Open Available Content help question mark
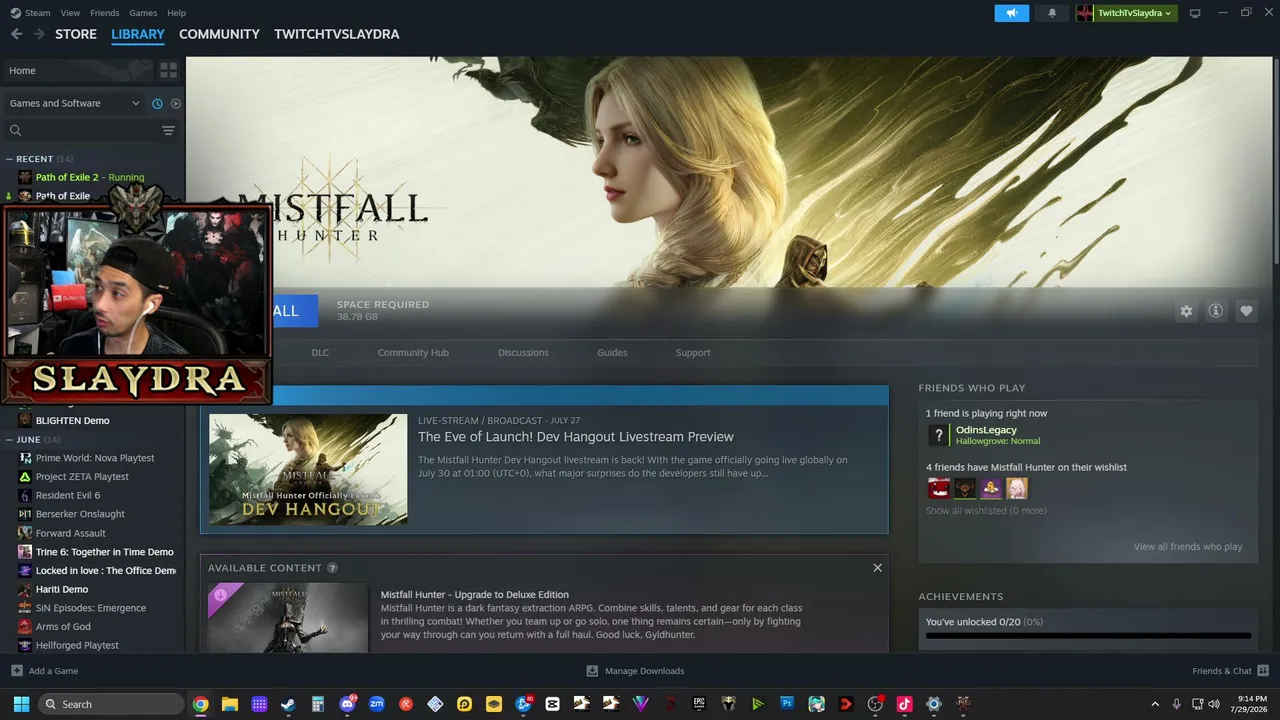 [x=332, y=568]
